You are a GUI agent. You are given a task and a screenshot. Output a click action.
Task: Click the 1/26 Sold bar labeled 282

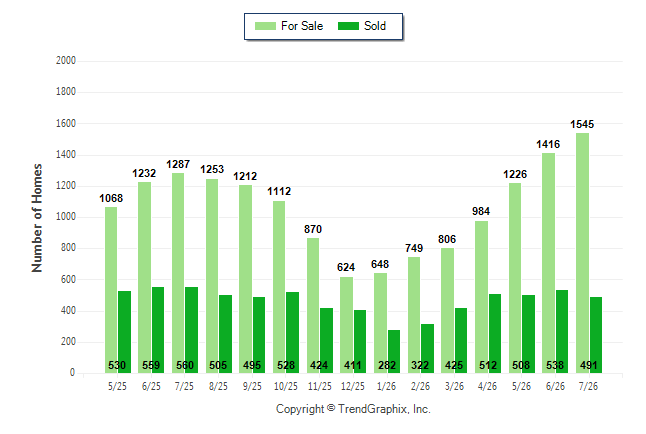[394, 352]
